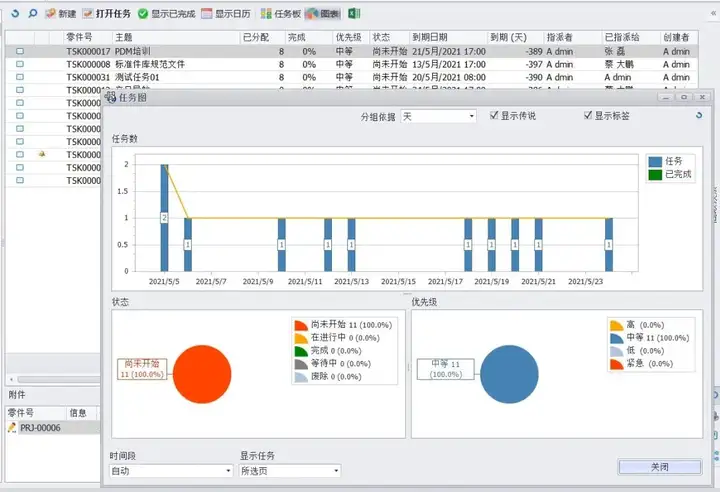The height and width of the screenshot is (492, 720).
Task: Sort by the 状态 column header
Action: (x=389, y=37)
